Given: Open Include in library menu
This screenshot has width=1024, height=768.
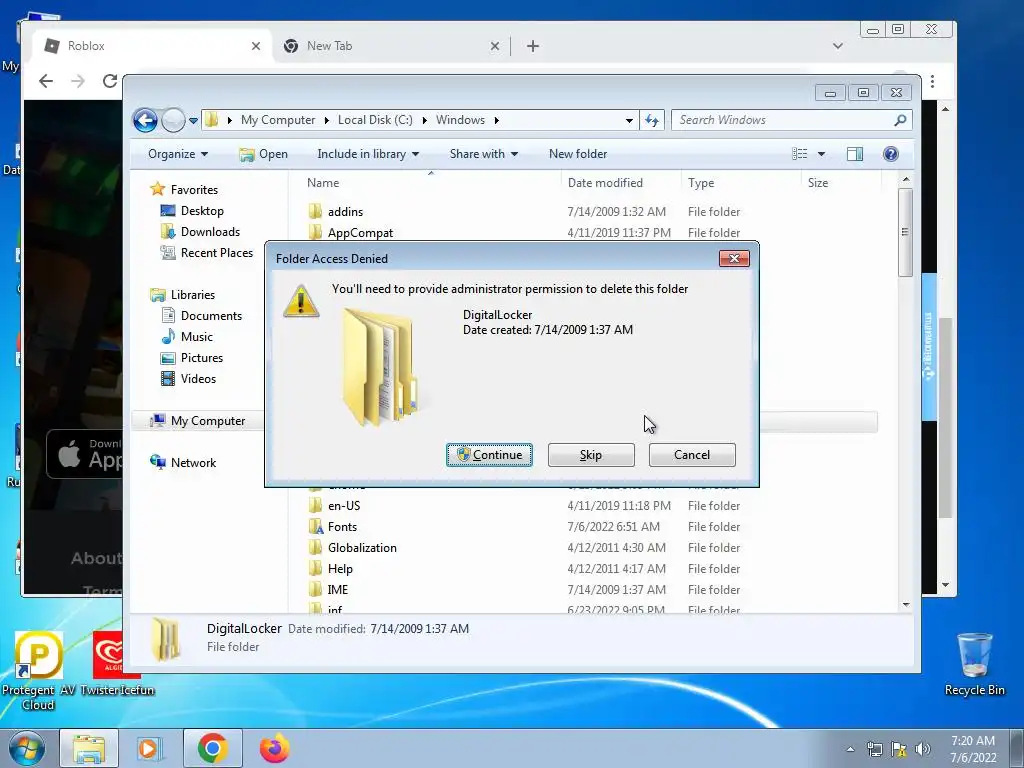Looking at the screenshot, I should point(368,154).
